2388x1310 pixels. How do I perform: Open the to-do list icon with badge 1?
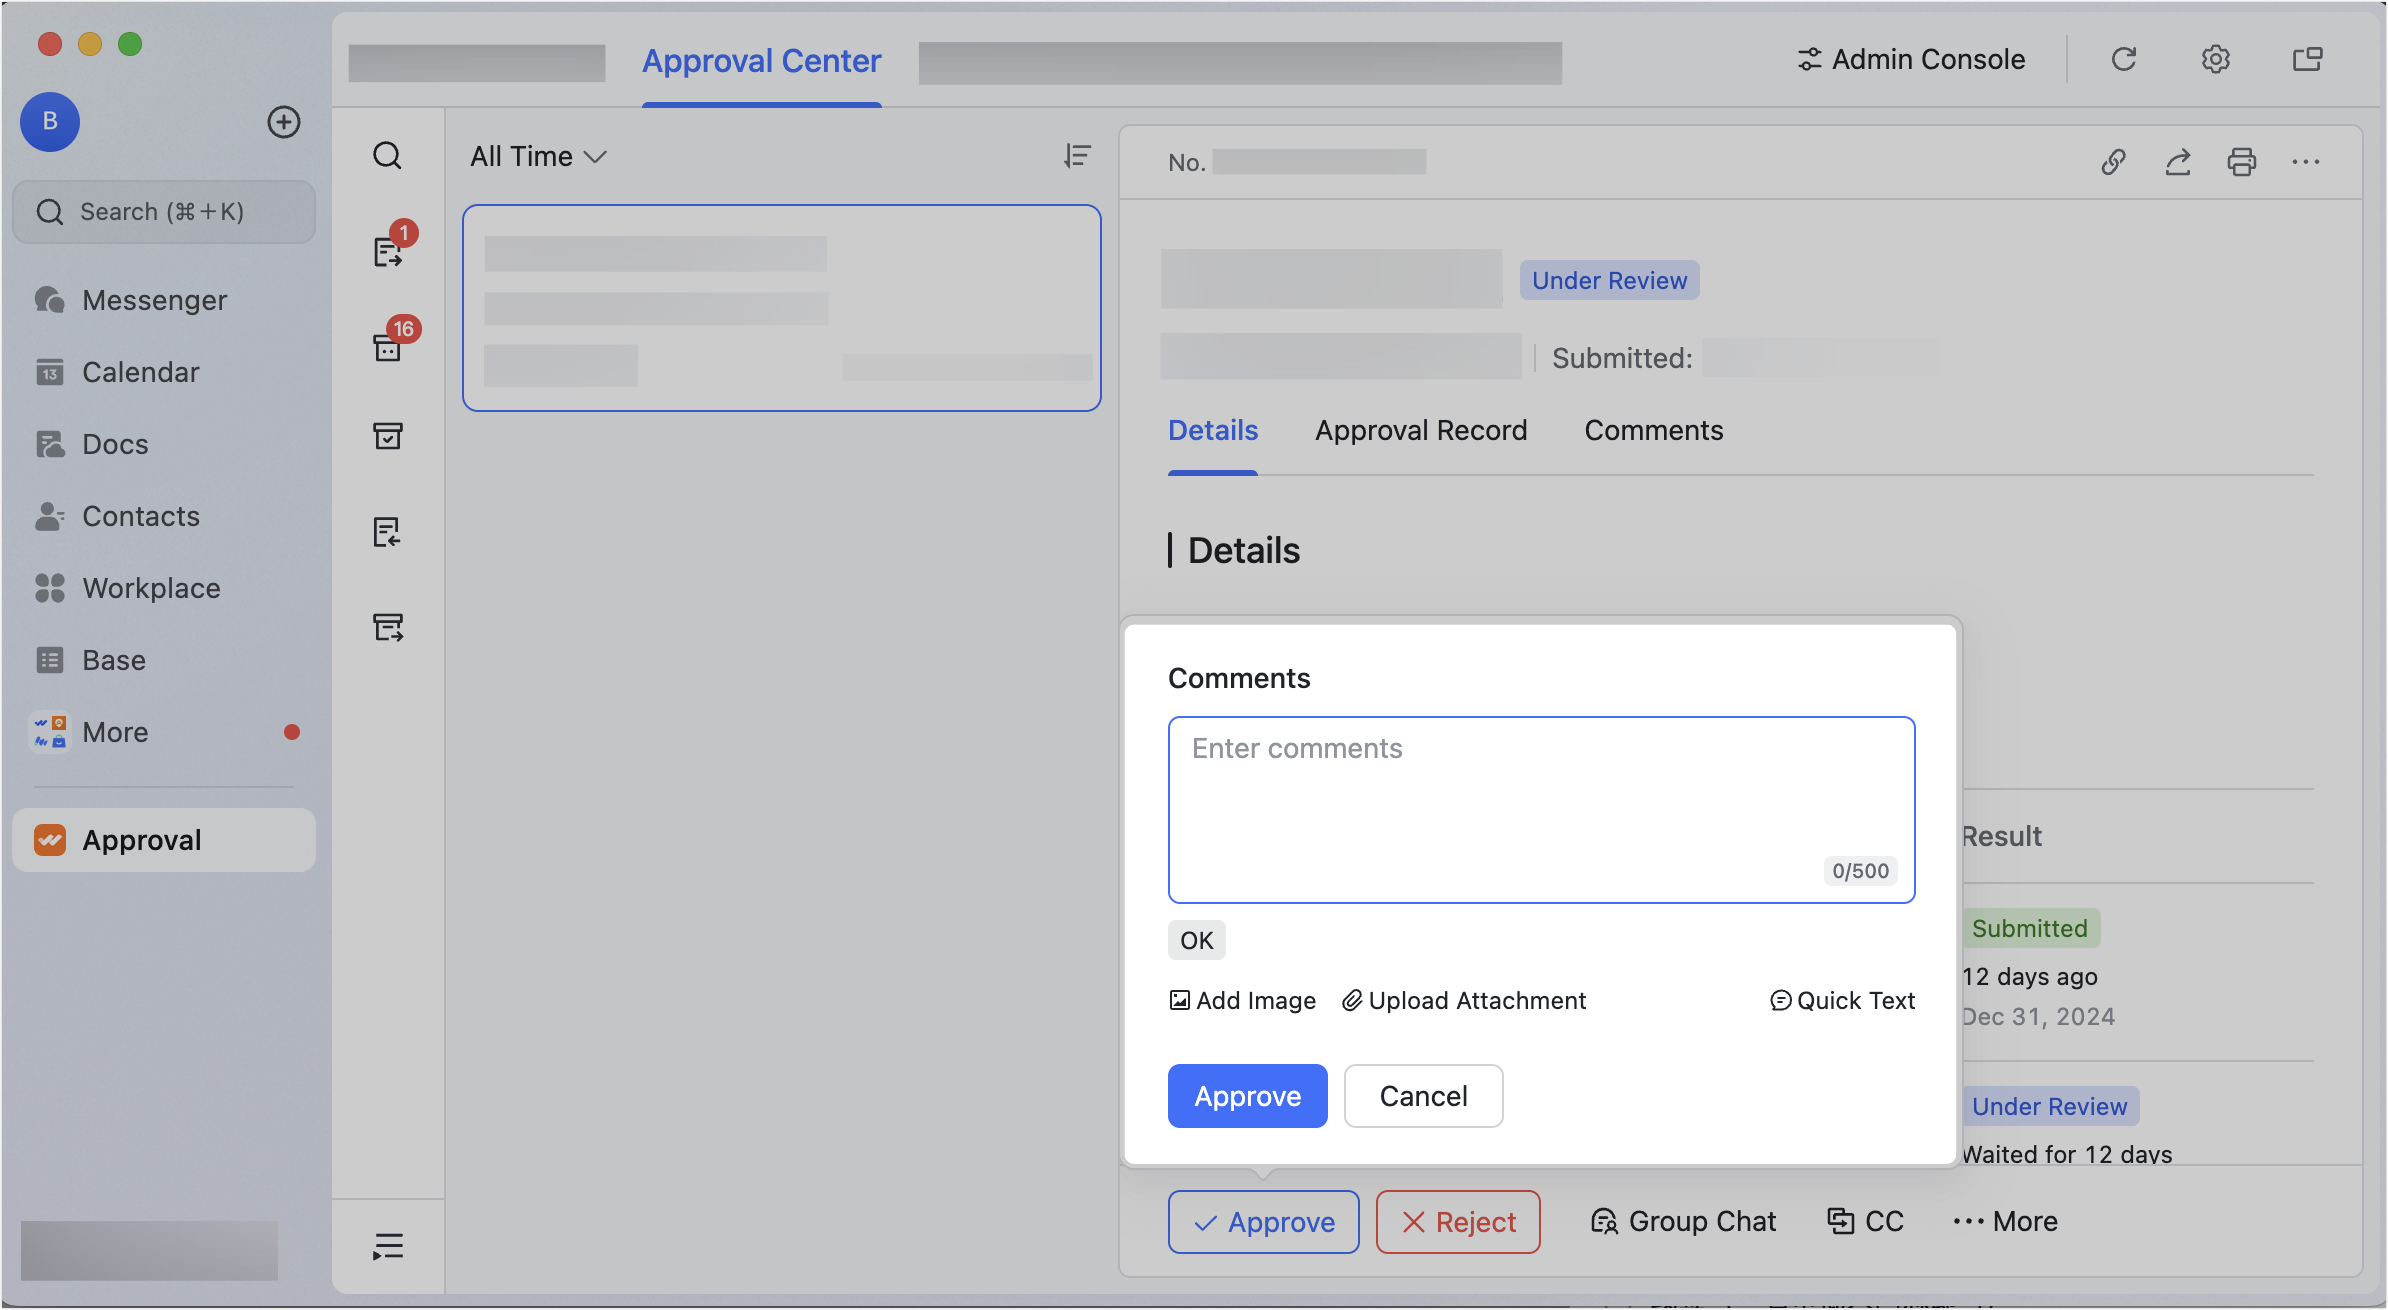click(388, 251)
